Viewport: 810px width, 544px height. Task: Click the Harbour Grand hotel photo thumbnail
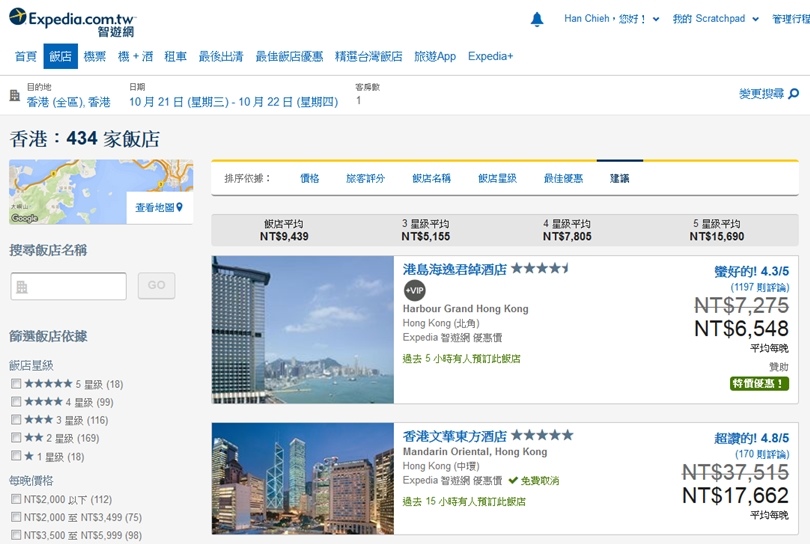[x=303, y=330]
